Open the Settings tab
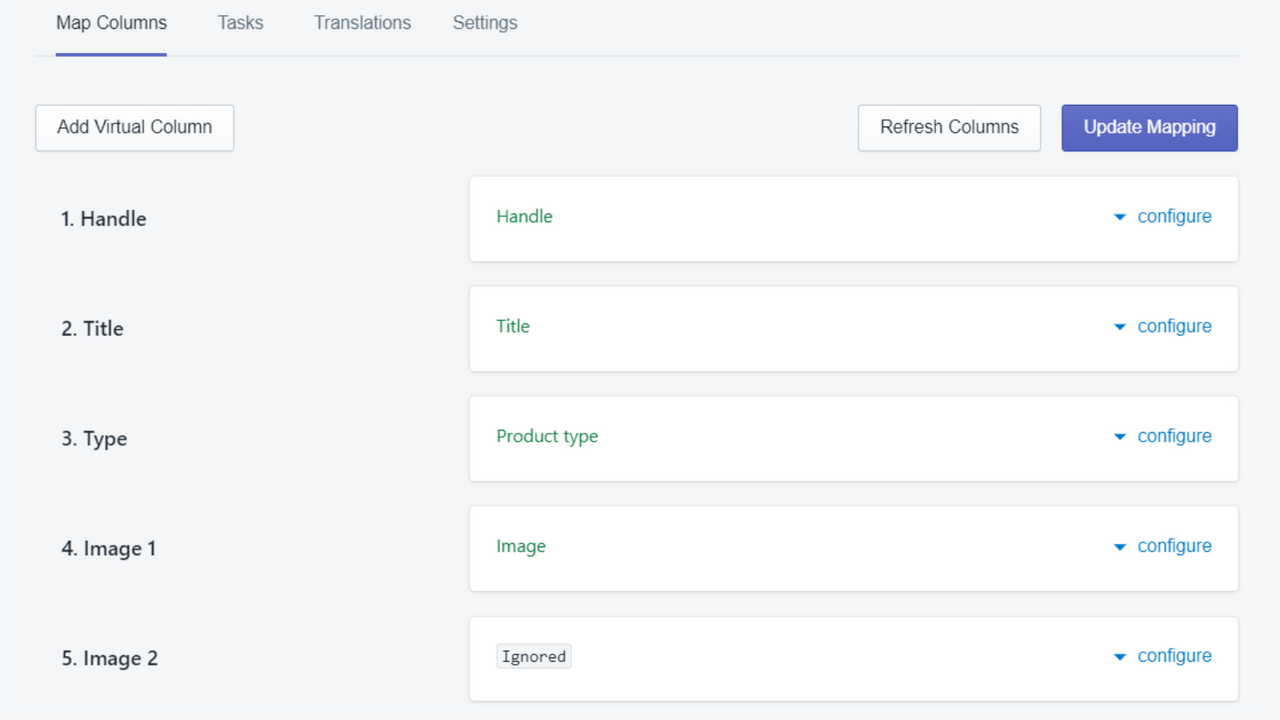This screenshot has height=720, width=1280. tap(484, 22)
